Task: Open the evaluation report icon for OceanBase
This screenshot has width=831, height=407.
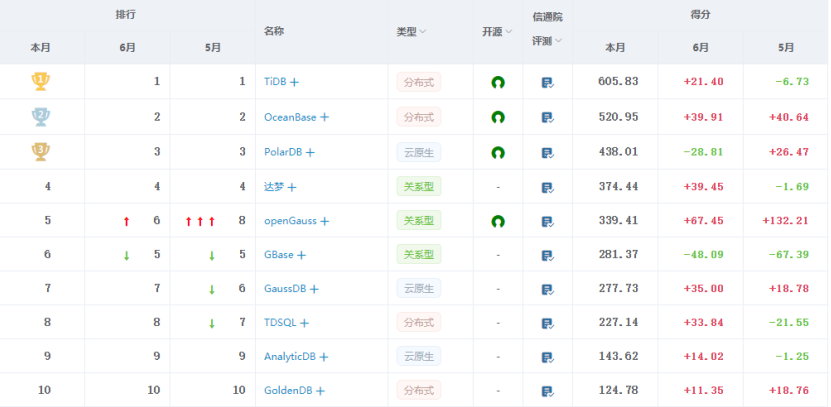Action: (547, 118)
